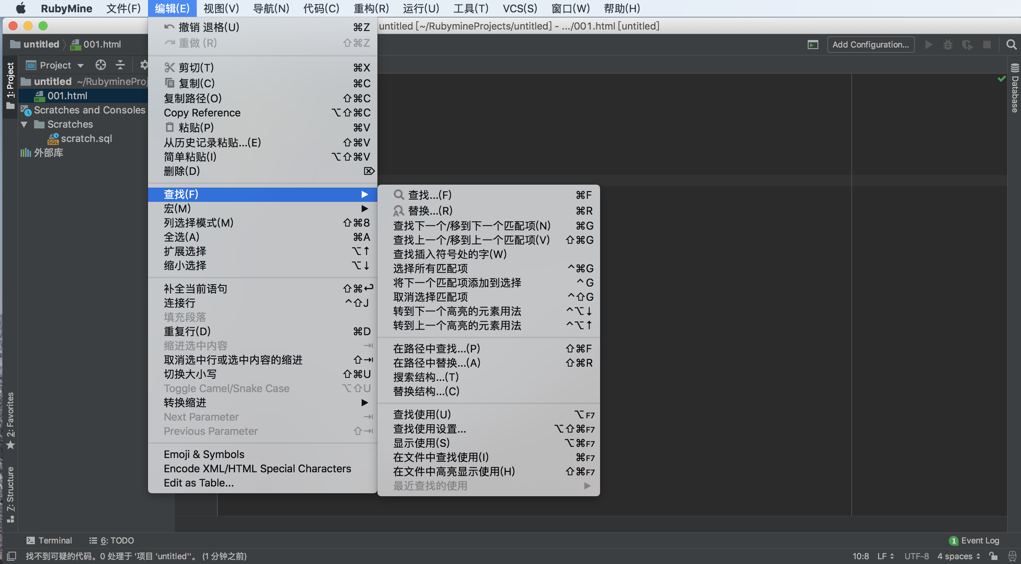Choose 选择所有匹配项 select all occurrences
This screenshot has height=564, width=1021.
pyautogui.click(x=488, y=268)
